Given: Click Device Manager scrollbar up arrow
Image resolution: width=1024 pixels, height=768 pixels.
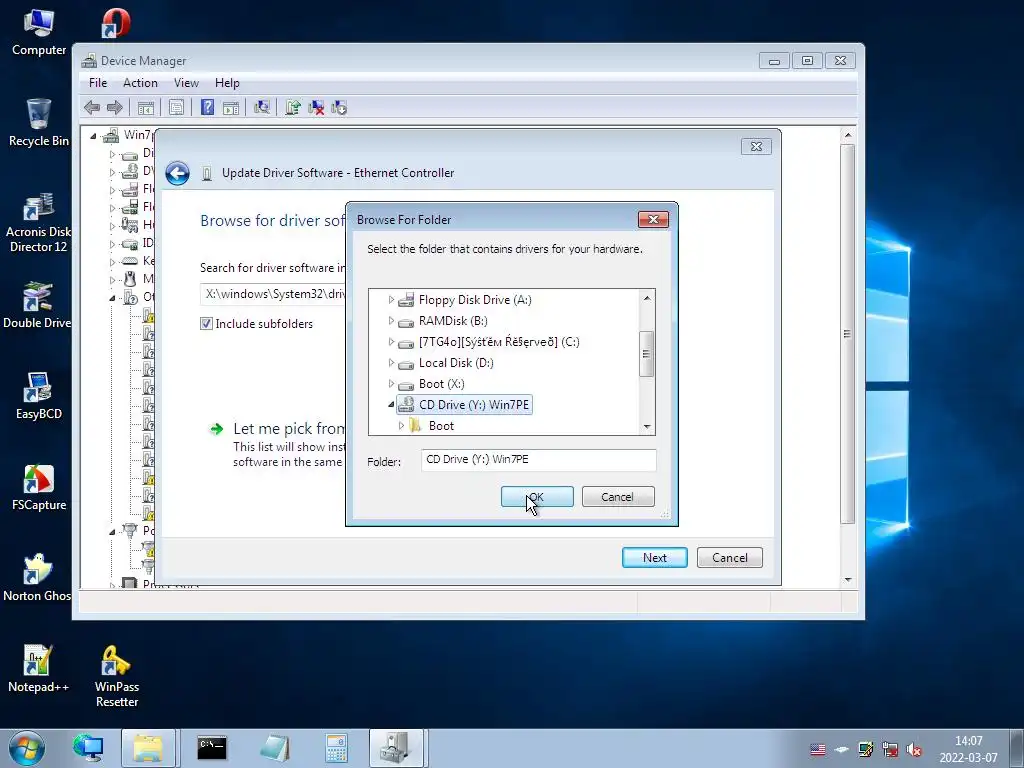Looking at the screenshot, I should [848, 135].
